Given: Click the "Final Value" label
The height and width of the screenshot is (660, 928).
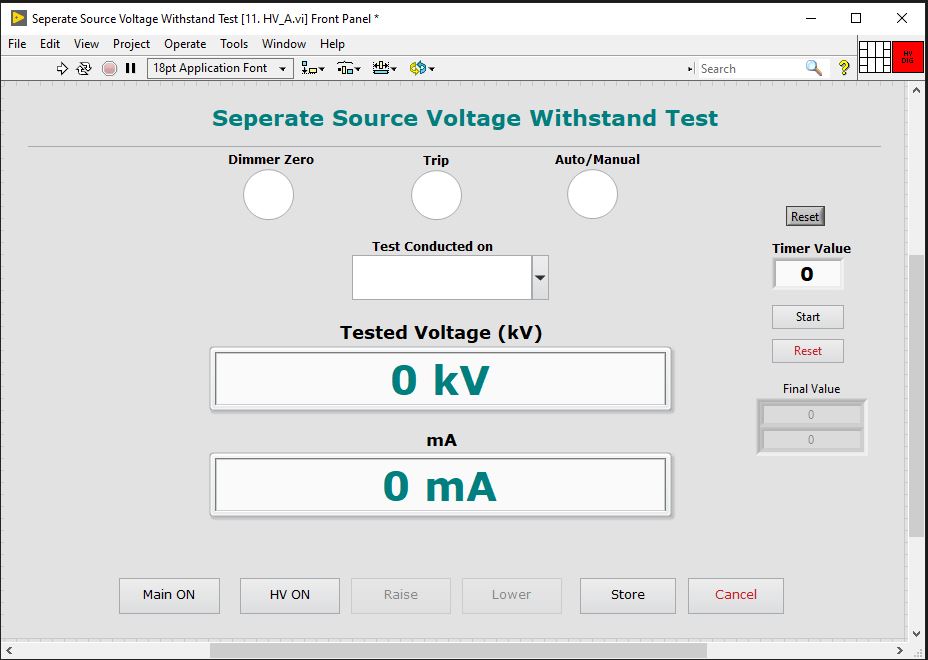Looking at the screenshot, I should pyautogui.click(x=811, y=389).
